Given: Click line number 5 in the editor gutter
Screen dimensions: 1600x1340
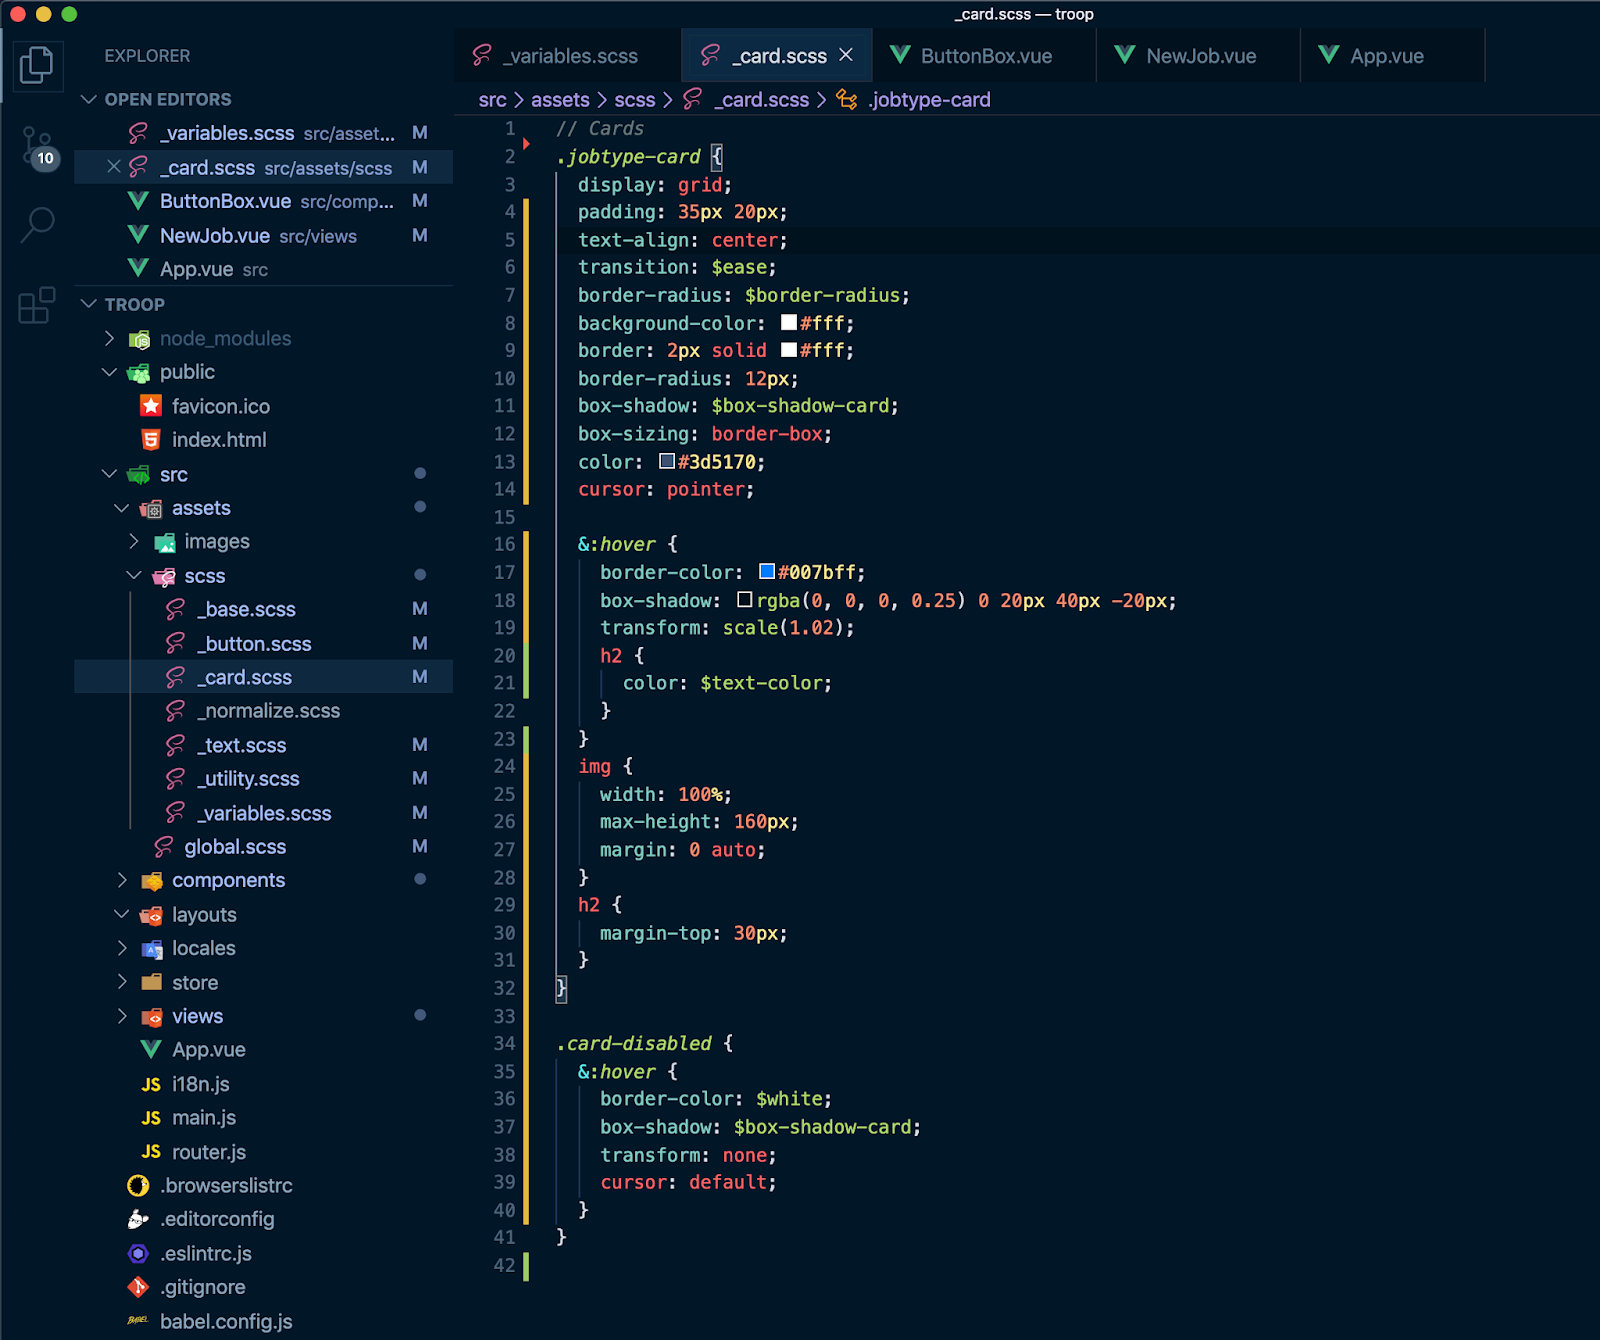Looking at the screenshot, I should (x=510, y=240).
